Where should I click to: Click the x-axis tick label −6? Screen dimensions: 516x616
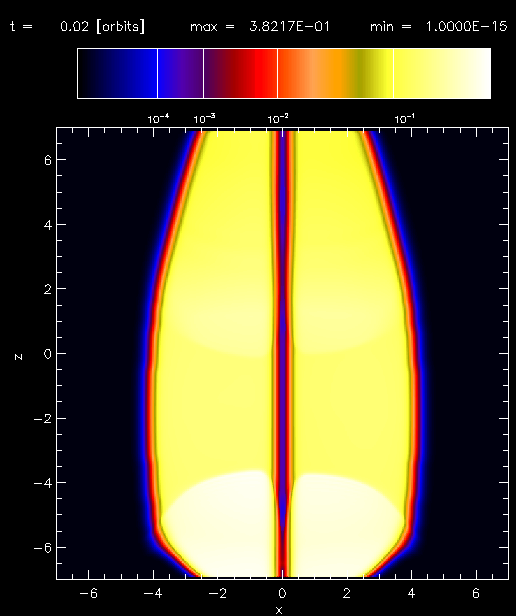point(88,593)
